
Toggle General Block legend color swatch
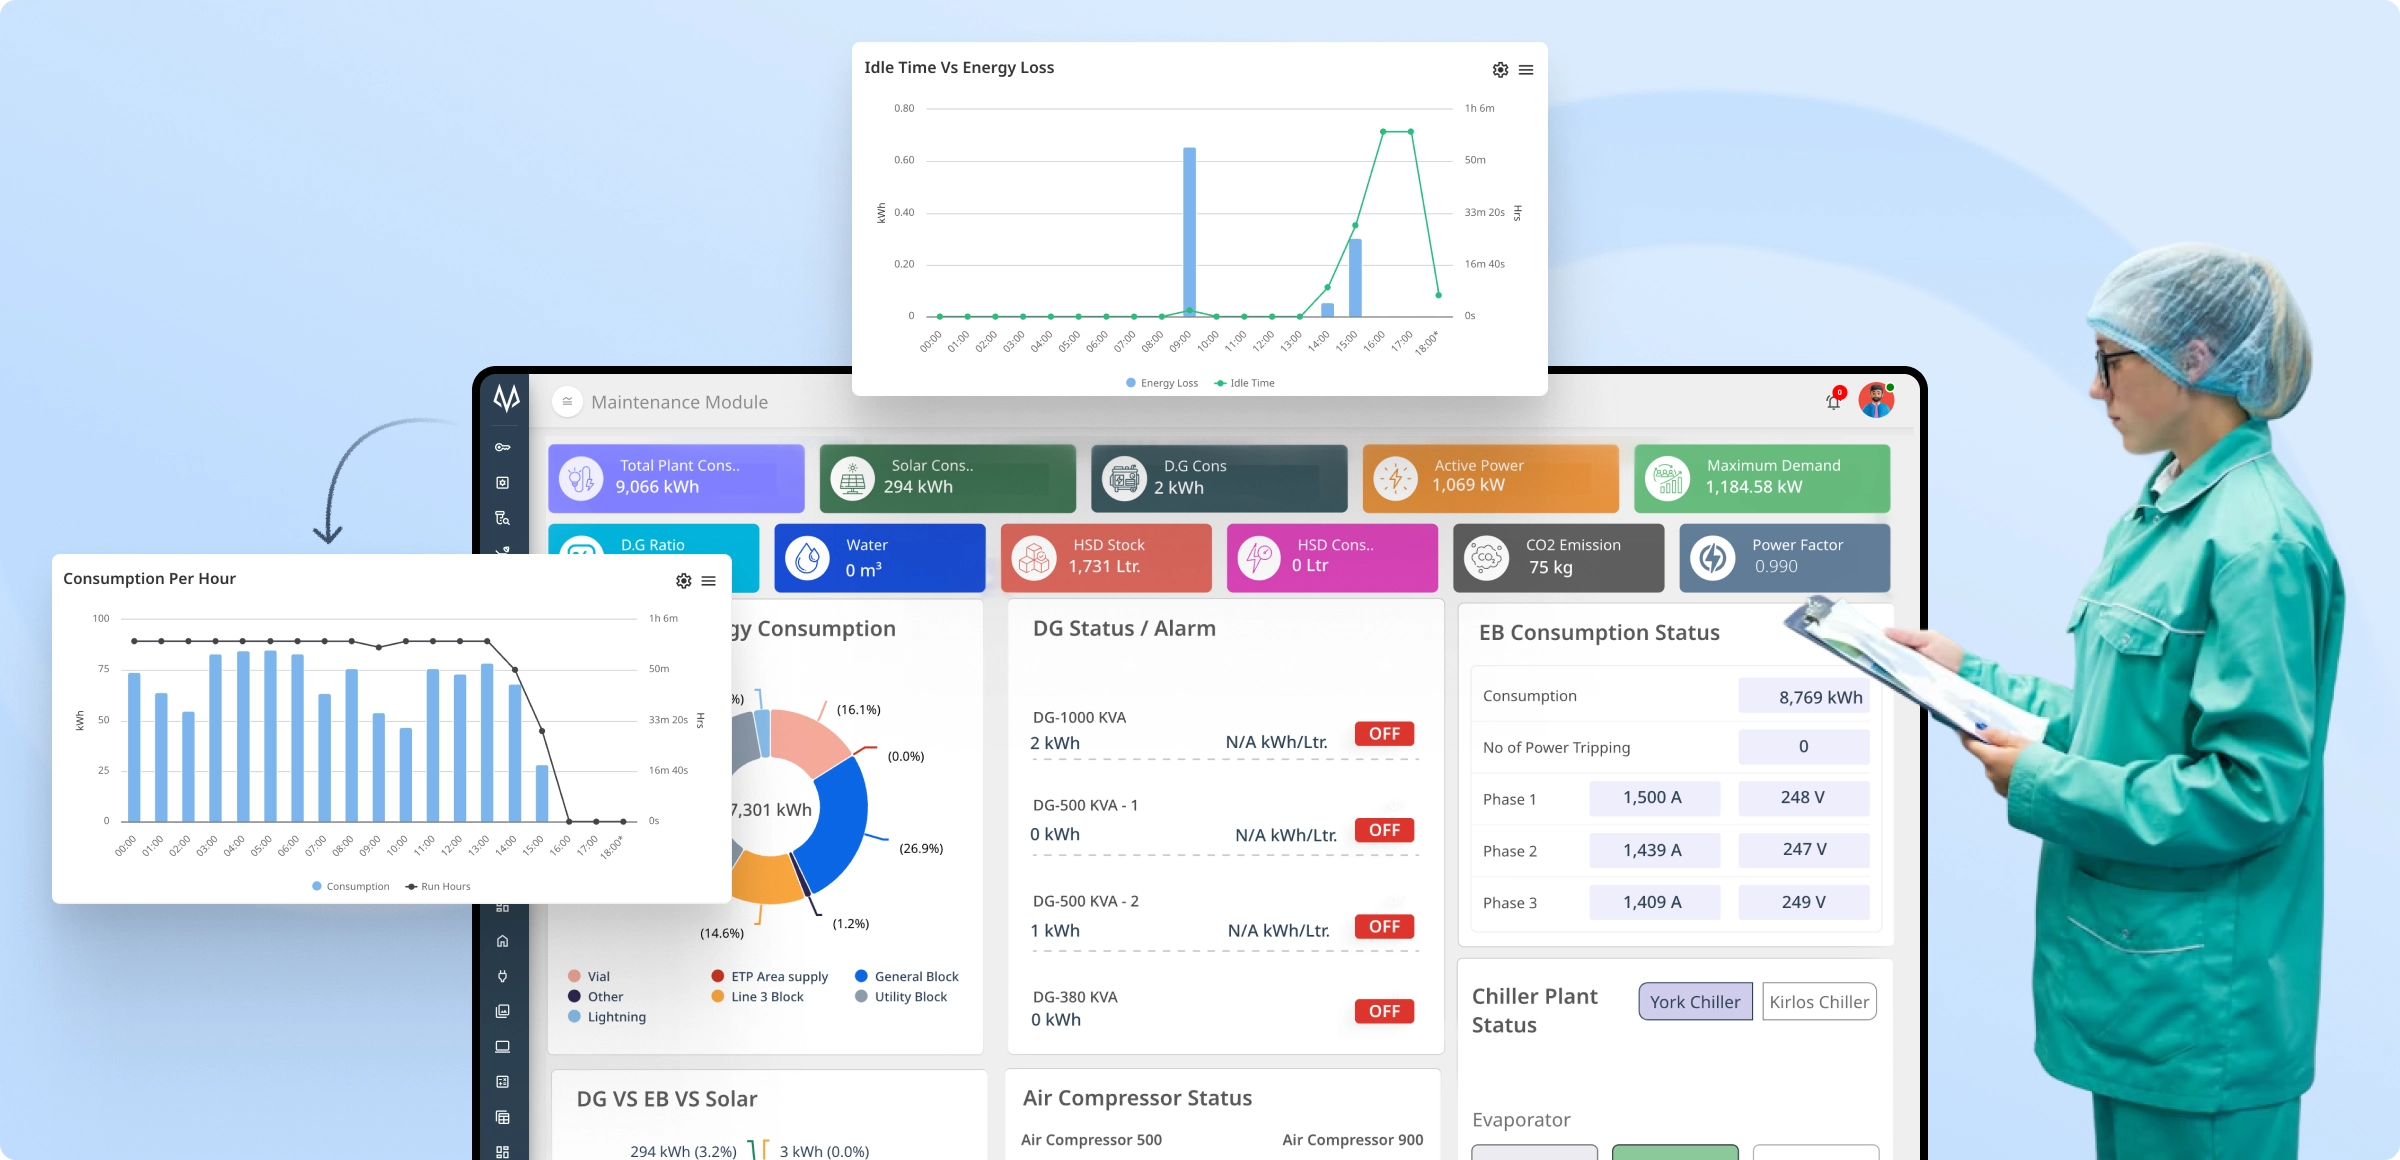tap(861, 976)
